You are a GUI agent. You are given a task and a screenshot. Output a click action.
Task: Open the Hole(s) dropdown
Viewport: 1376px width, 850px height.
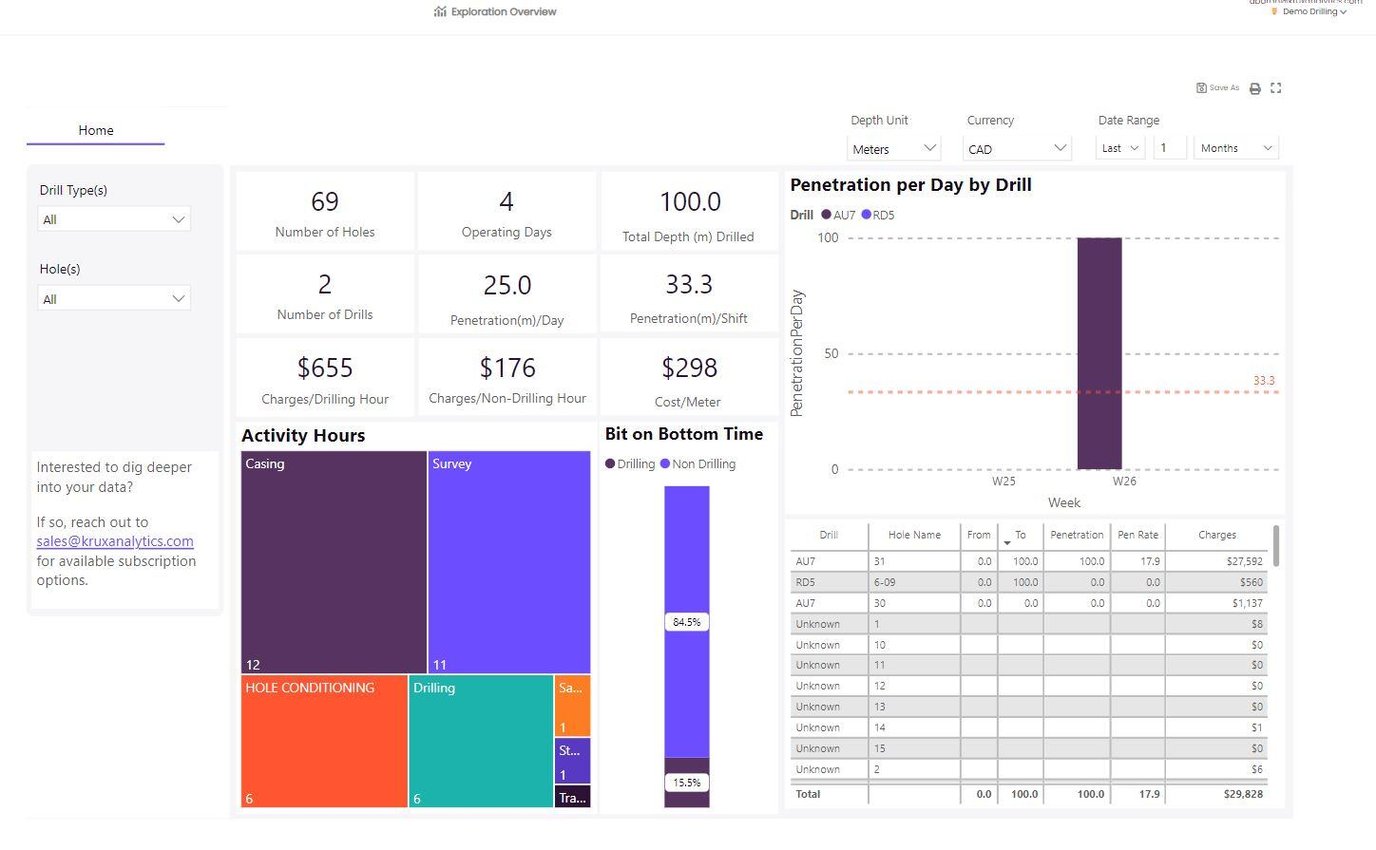(113, 298)
